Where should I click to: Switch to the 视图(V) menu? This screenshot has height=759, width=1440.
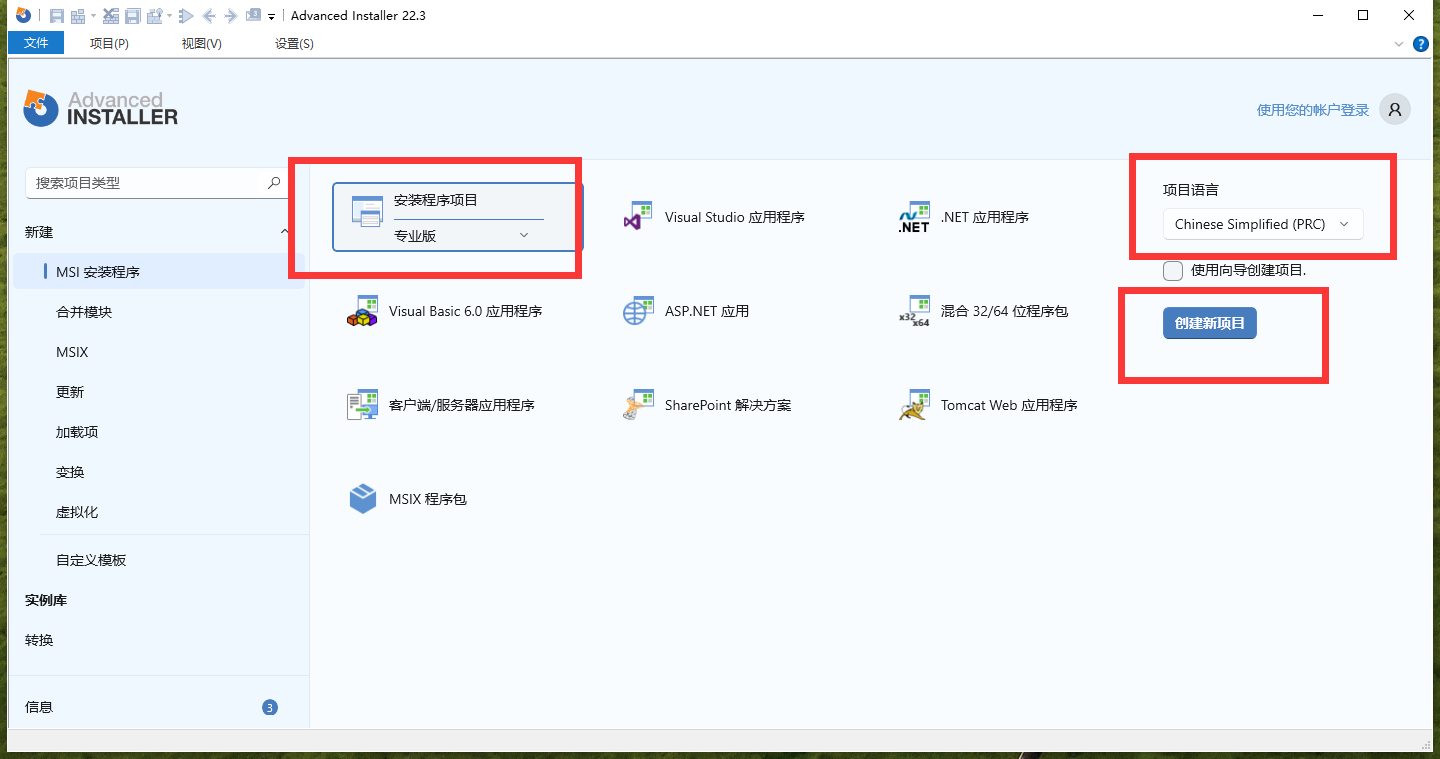click(x=199, y=43)
